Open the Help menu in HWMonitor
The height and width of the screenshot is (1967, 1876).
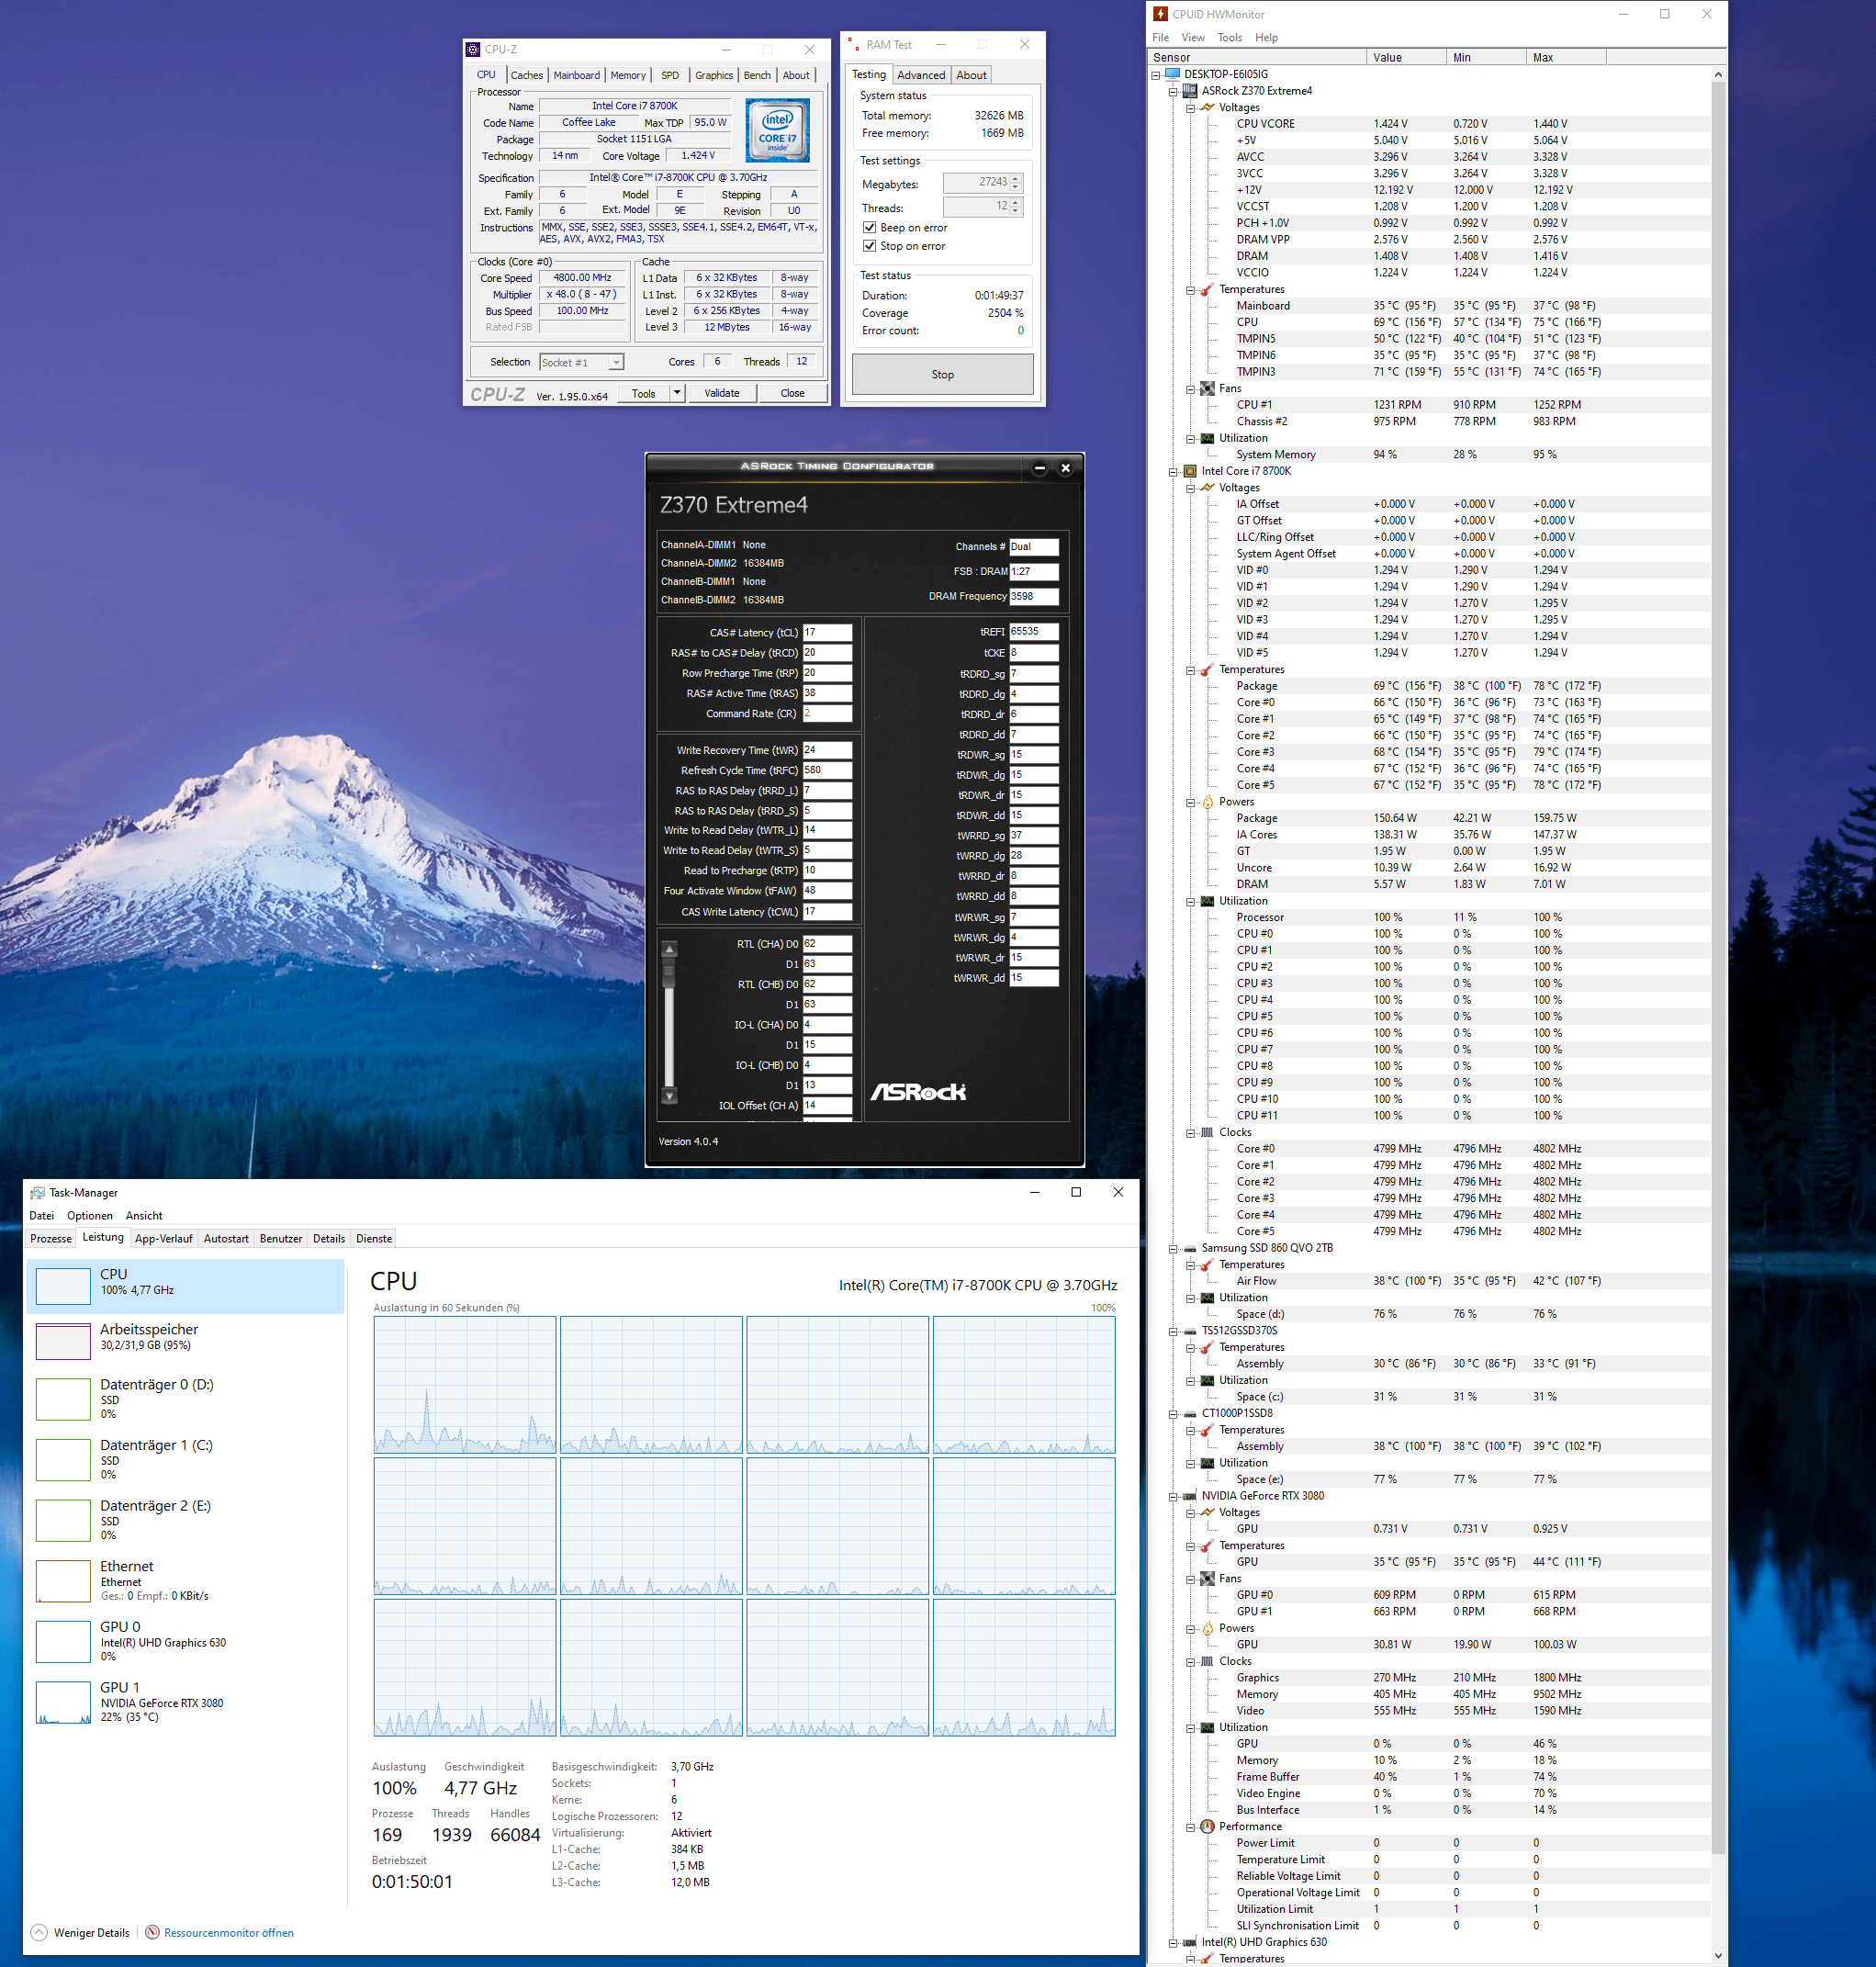tap(1266, 37)
